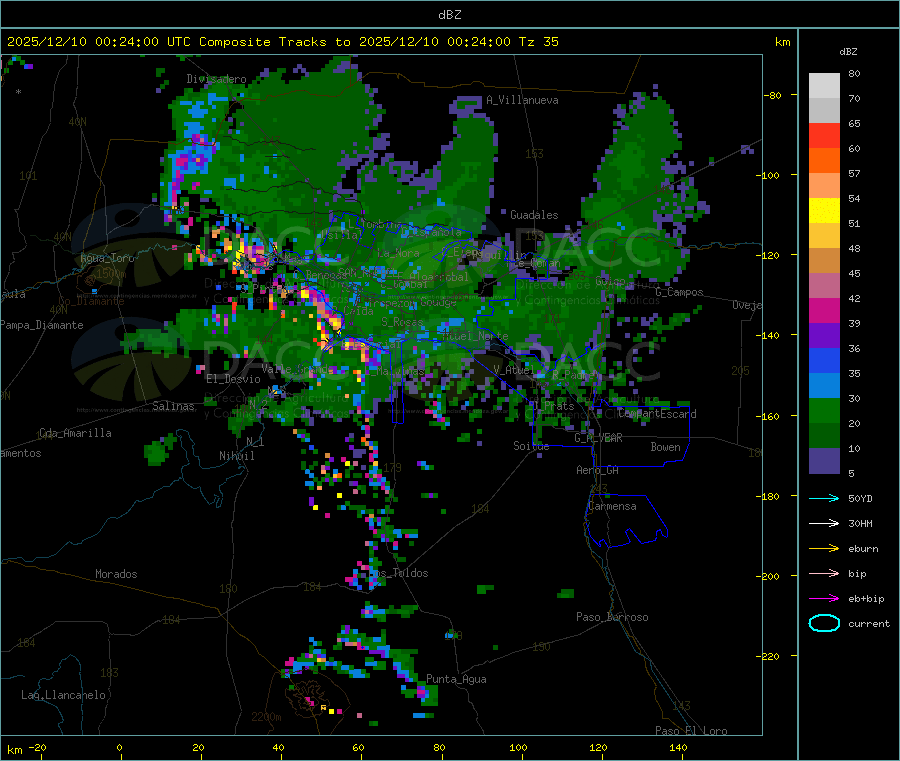Select the dark purple 5 dBZ color swatch

point(824,461)
